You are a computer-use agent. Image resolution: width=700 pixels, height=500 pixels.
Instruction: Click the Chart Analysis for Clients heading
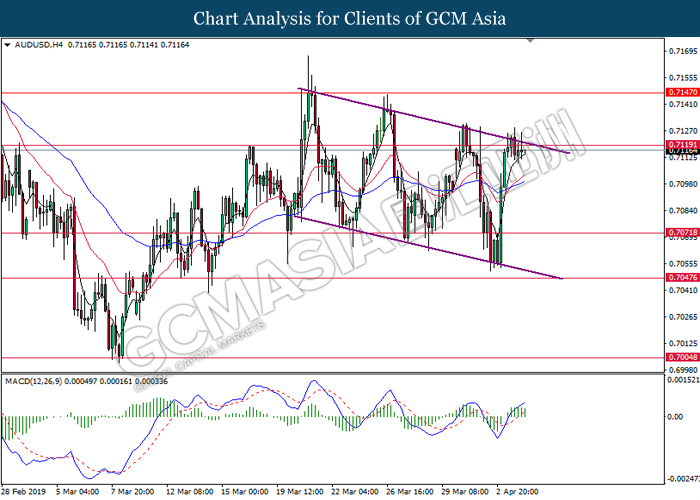[350, 19]
